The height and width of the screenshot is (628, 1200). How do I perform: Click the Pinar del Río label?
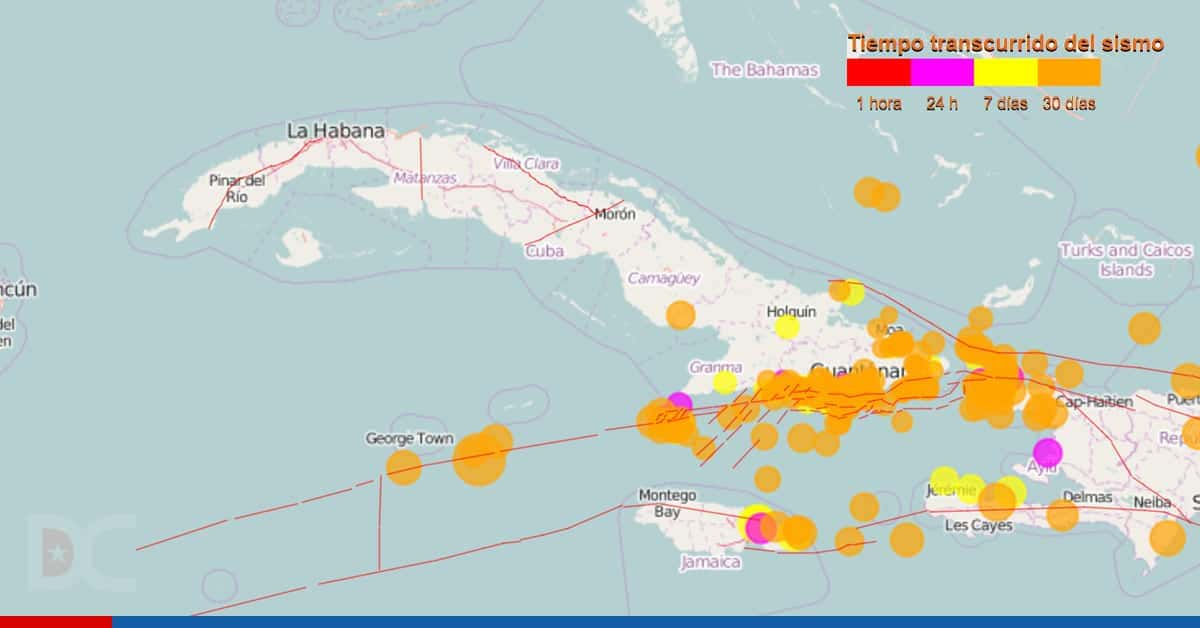pos(237,189)
